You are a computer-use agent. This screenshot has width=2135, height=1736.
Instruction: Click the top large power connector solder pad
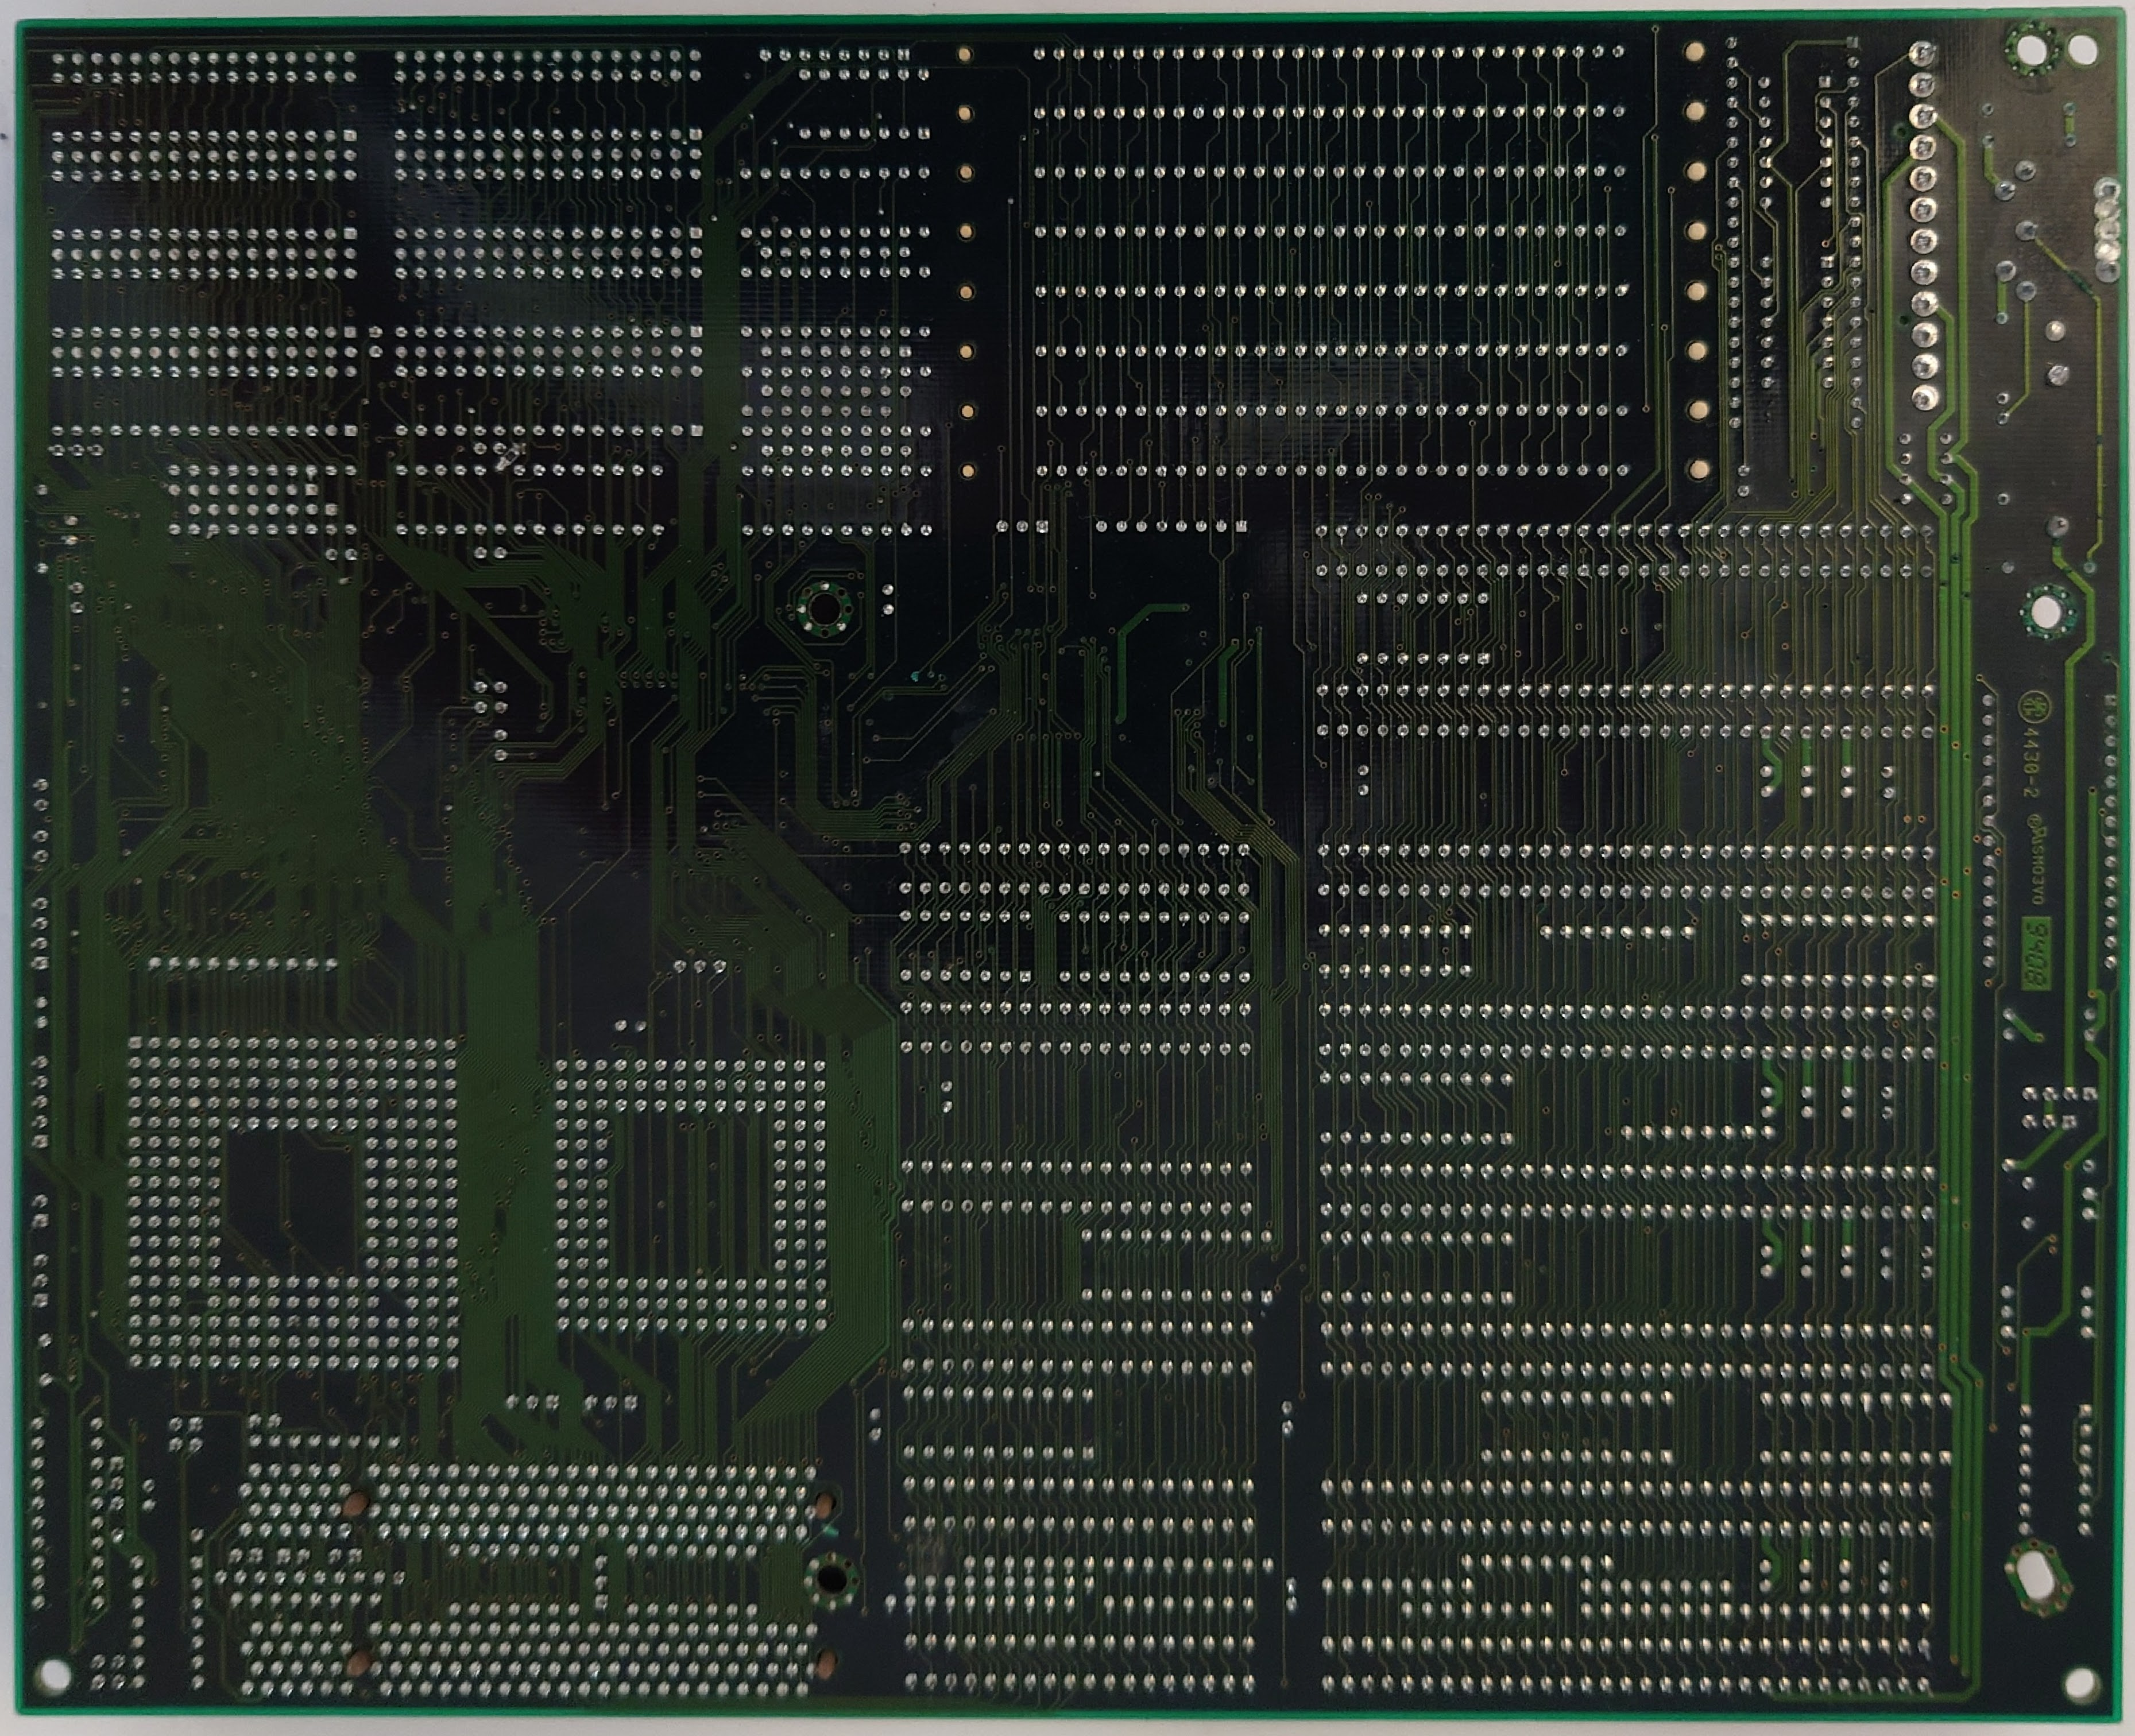pyautogui.click(x=1922, y=54)
